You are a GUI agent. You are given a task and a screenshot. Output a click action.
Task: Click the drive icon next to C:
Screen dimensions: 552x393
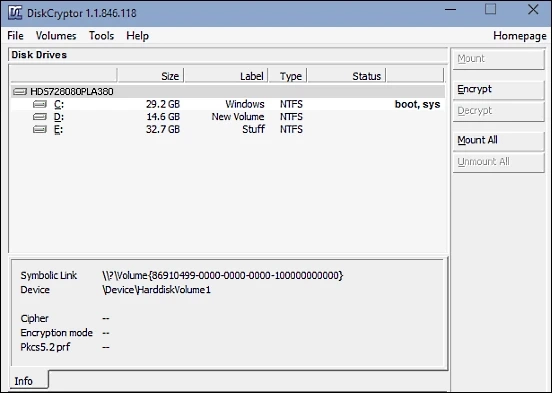(x=40, y=104)
